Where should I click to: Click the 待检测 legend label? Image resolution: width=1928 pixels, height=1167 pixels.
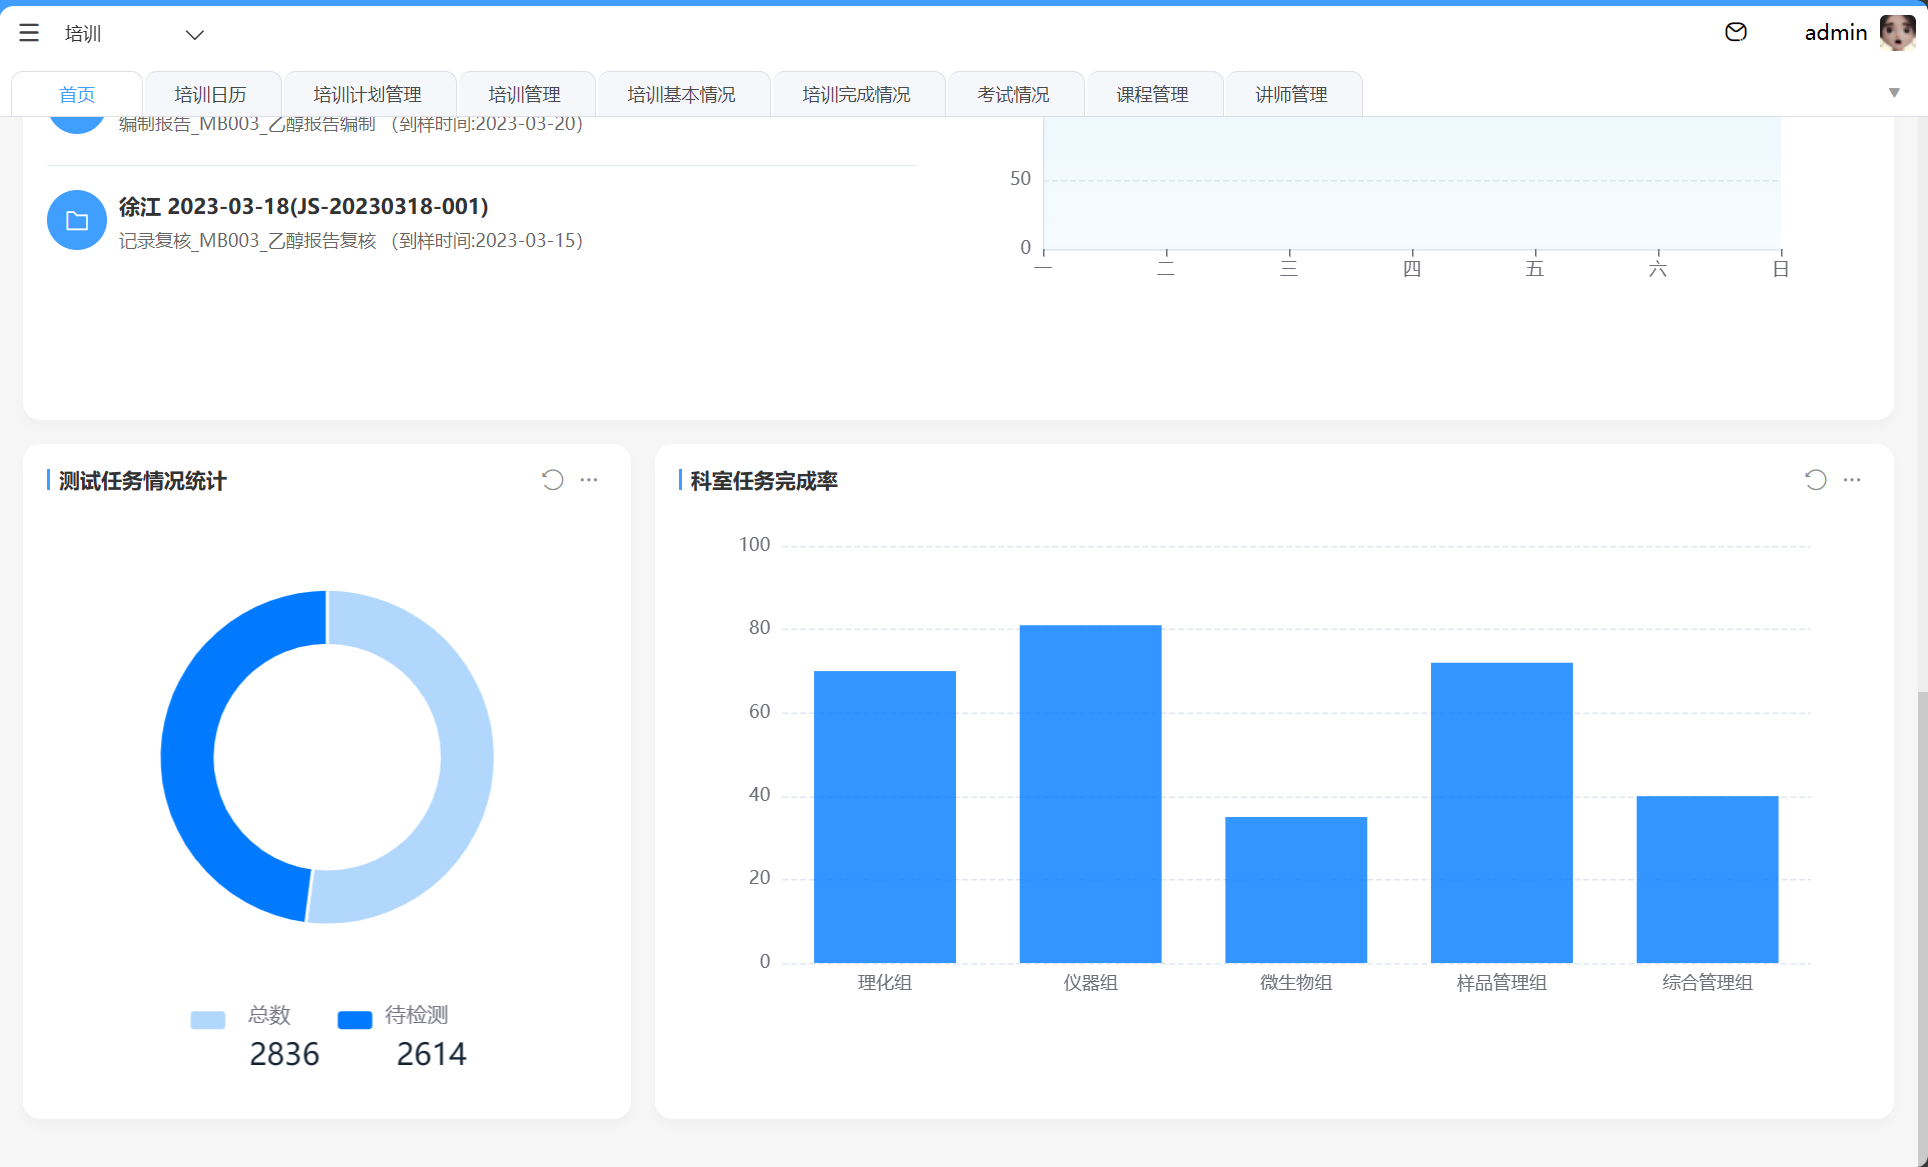[x=417, y=1015]
